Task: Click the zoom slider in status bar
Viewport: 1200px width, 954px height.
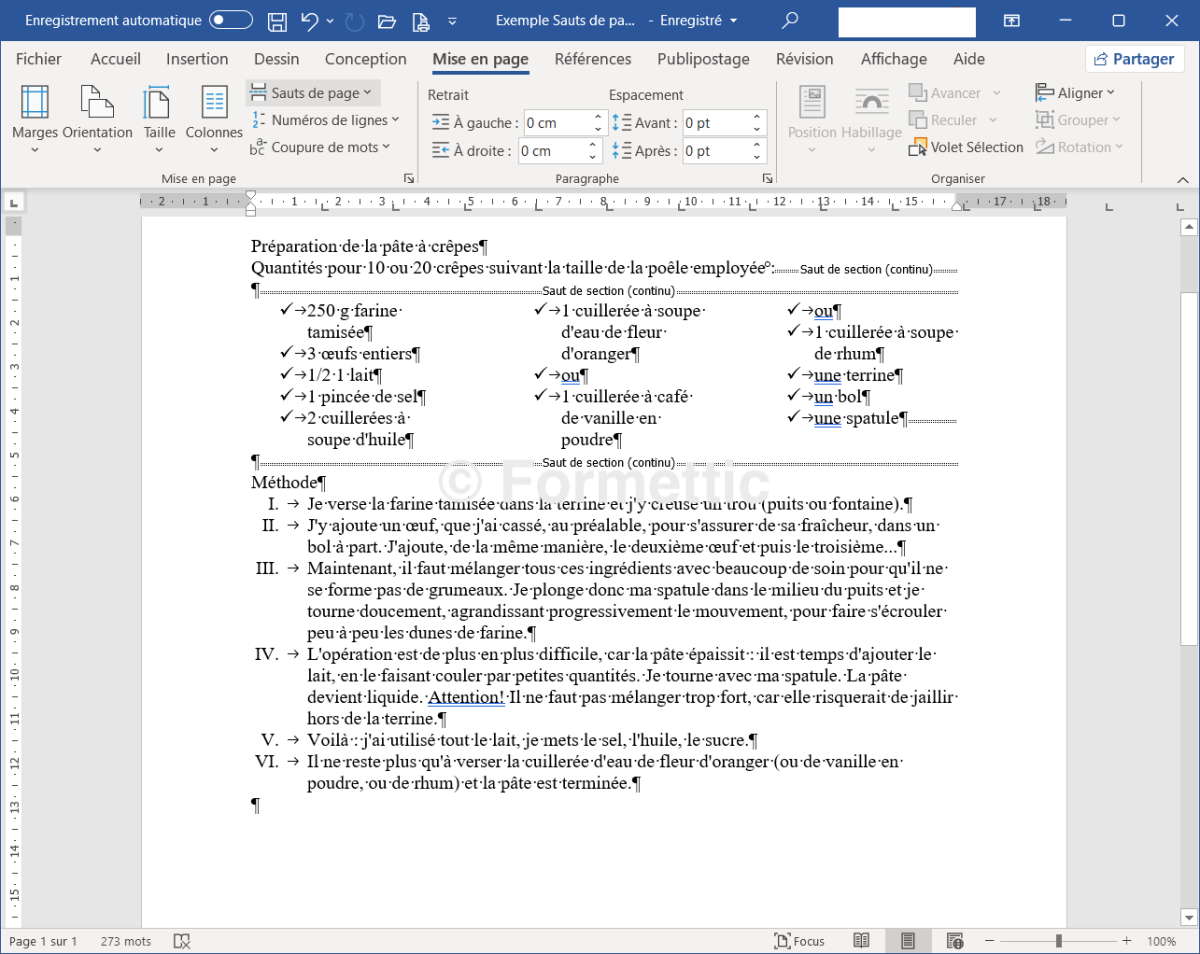Action: (x=1058, y=941)
